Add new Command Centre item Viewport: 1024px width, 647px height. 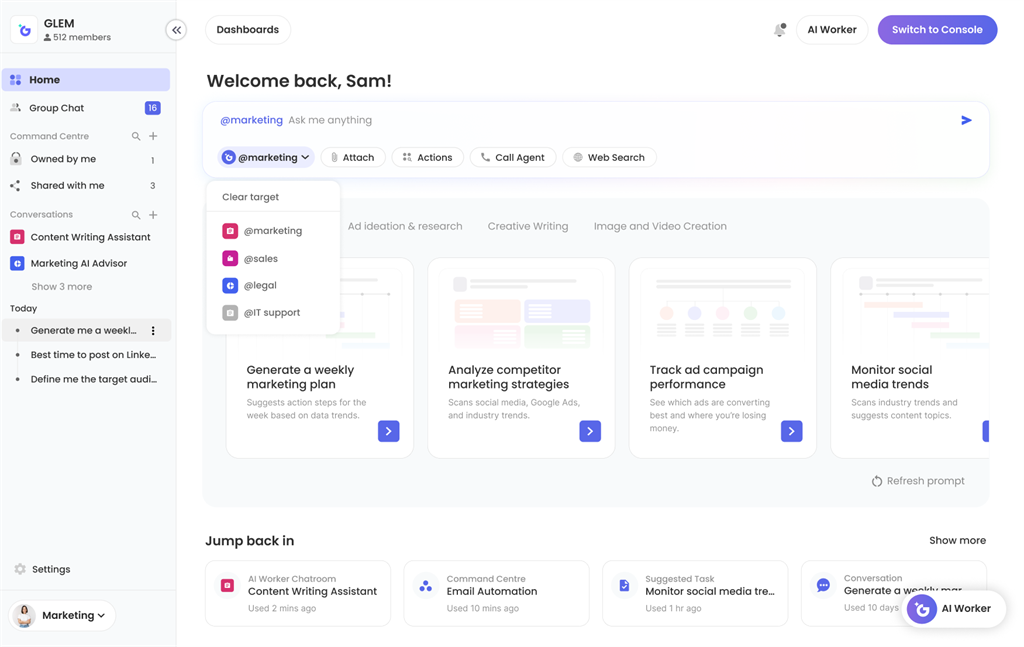click(153, 136)
